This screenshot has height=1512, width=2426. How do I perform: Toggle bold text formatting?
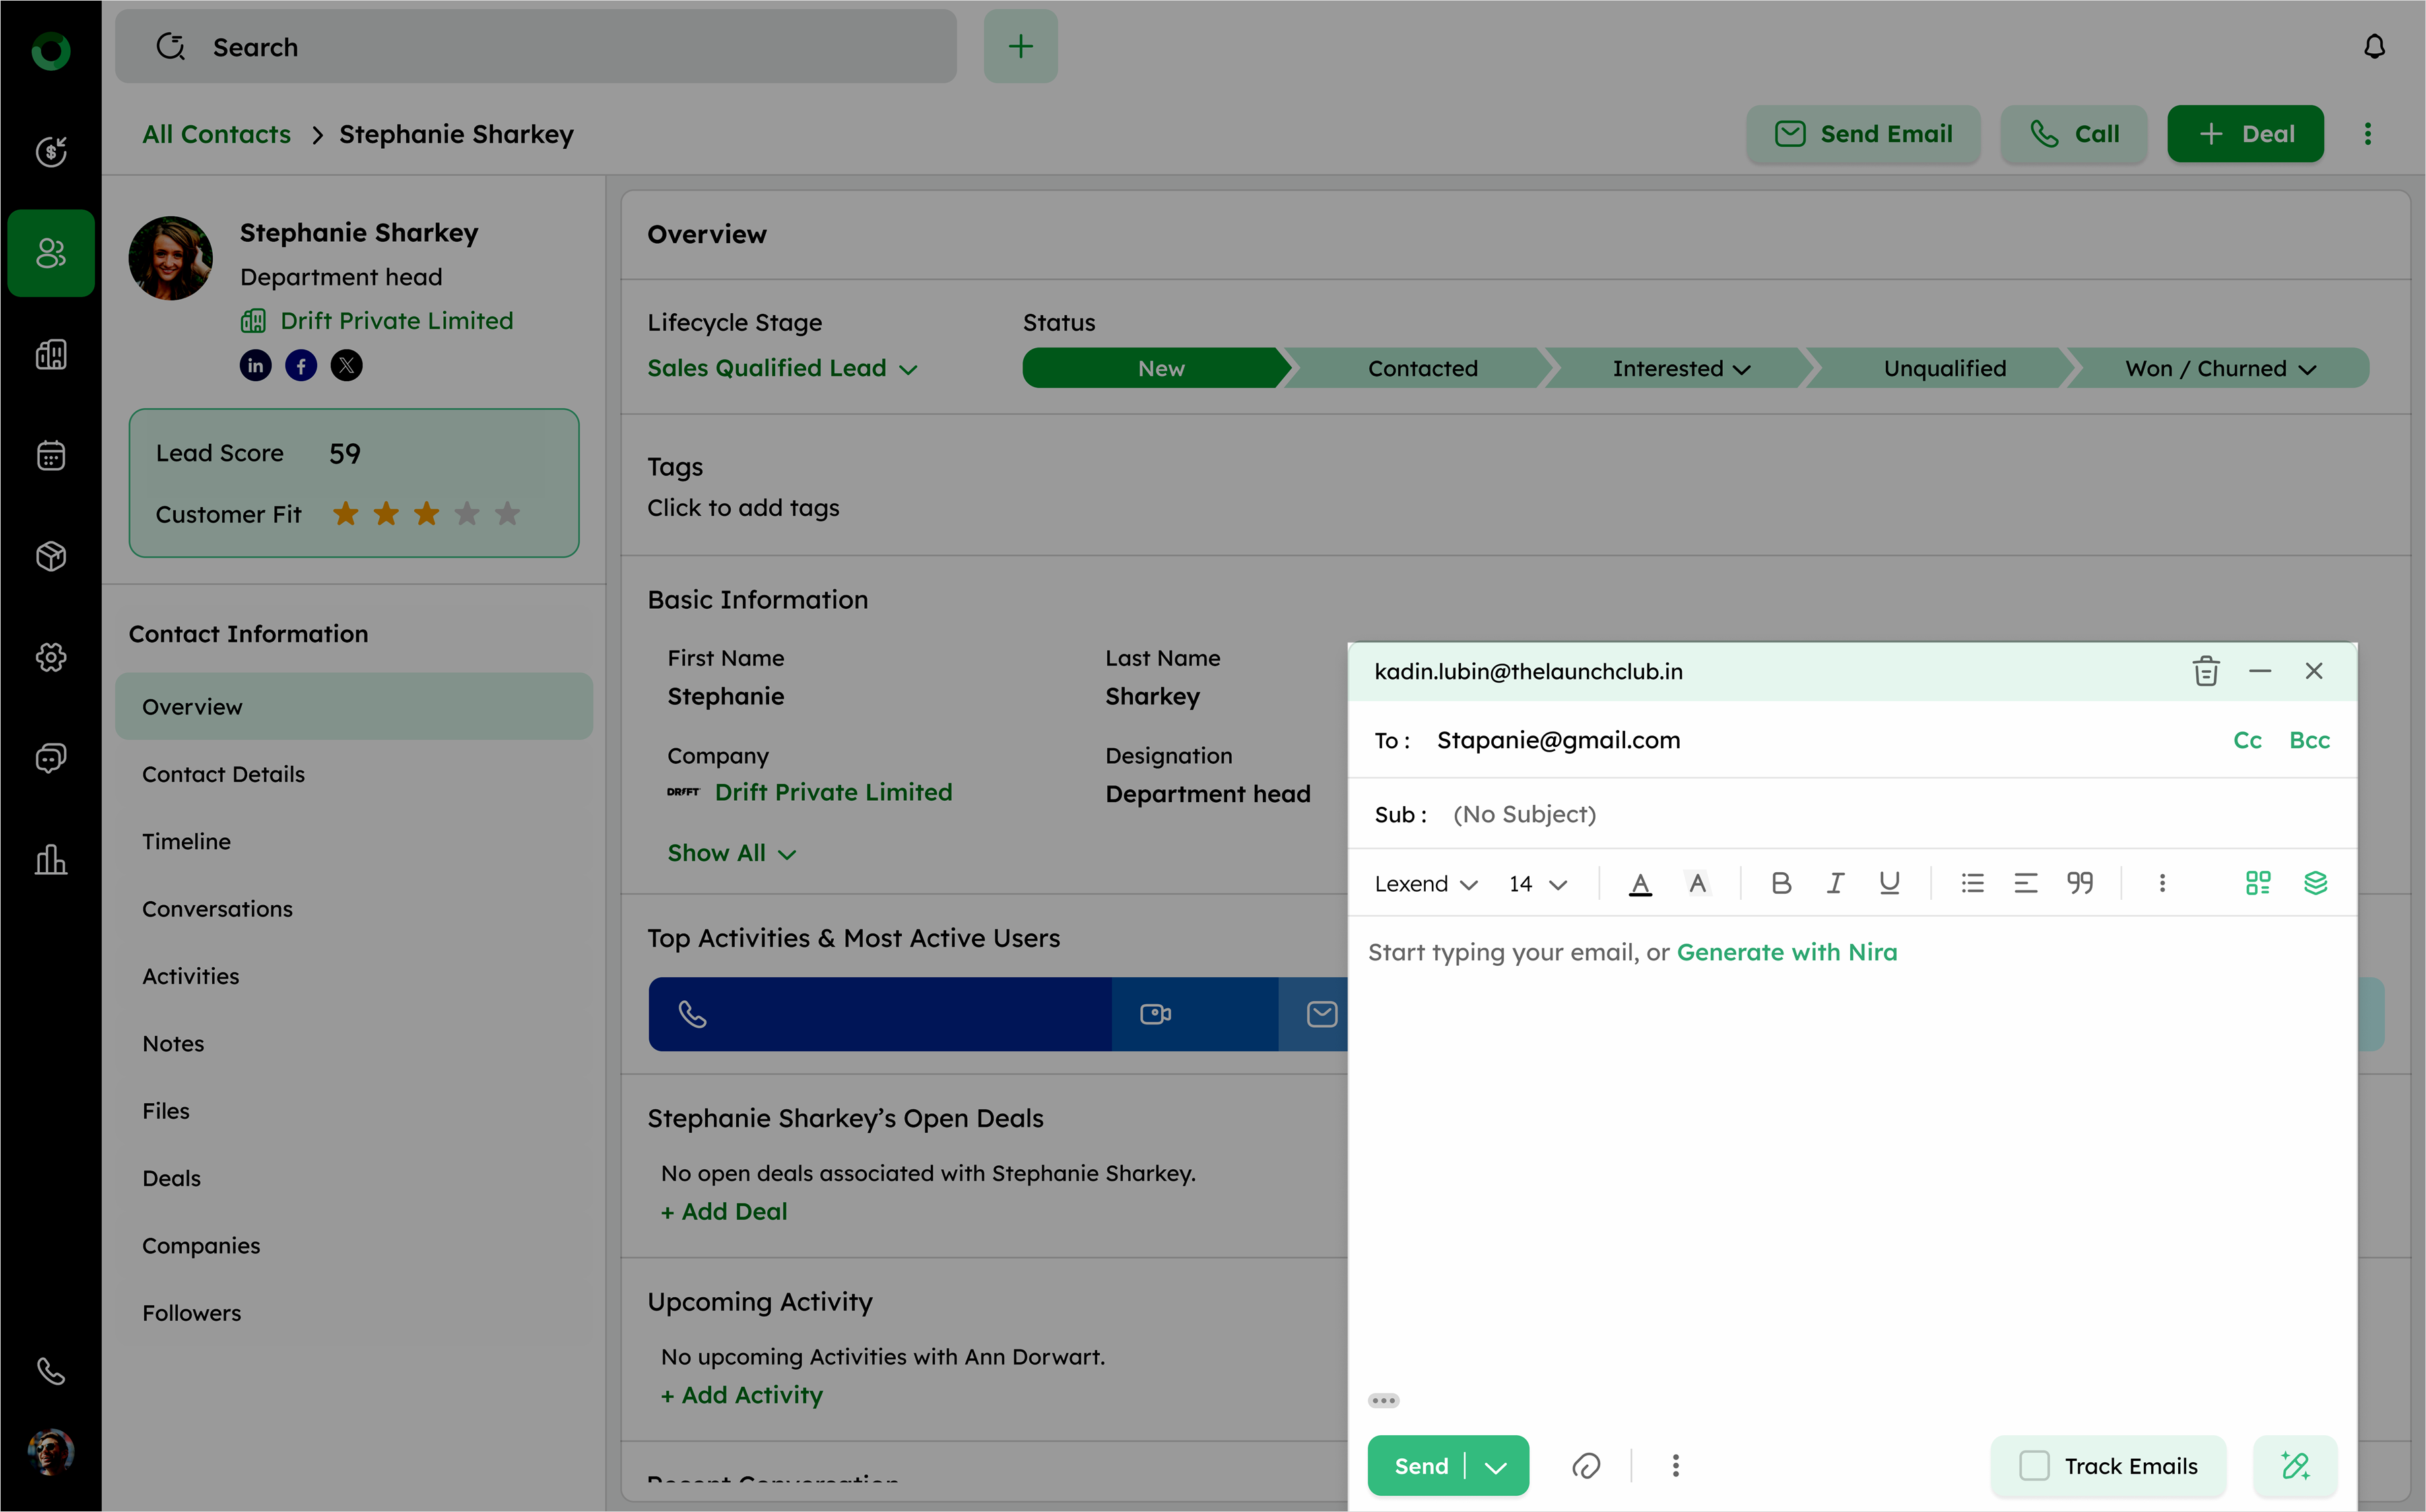pyautogui.click(x=1781, y=883)
